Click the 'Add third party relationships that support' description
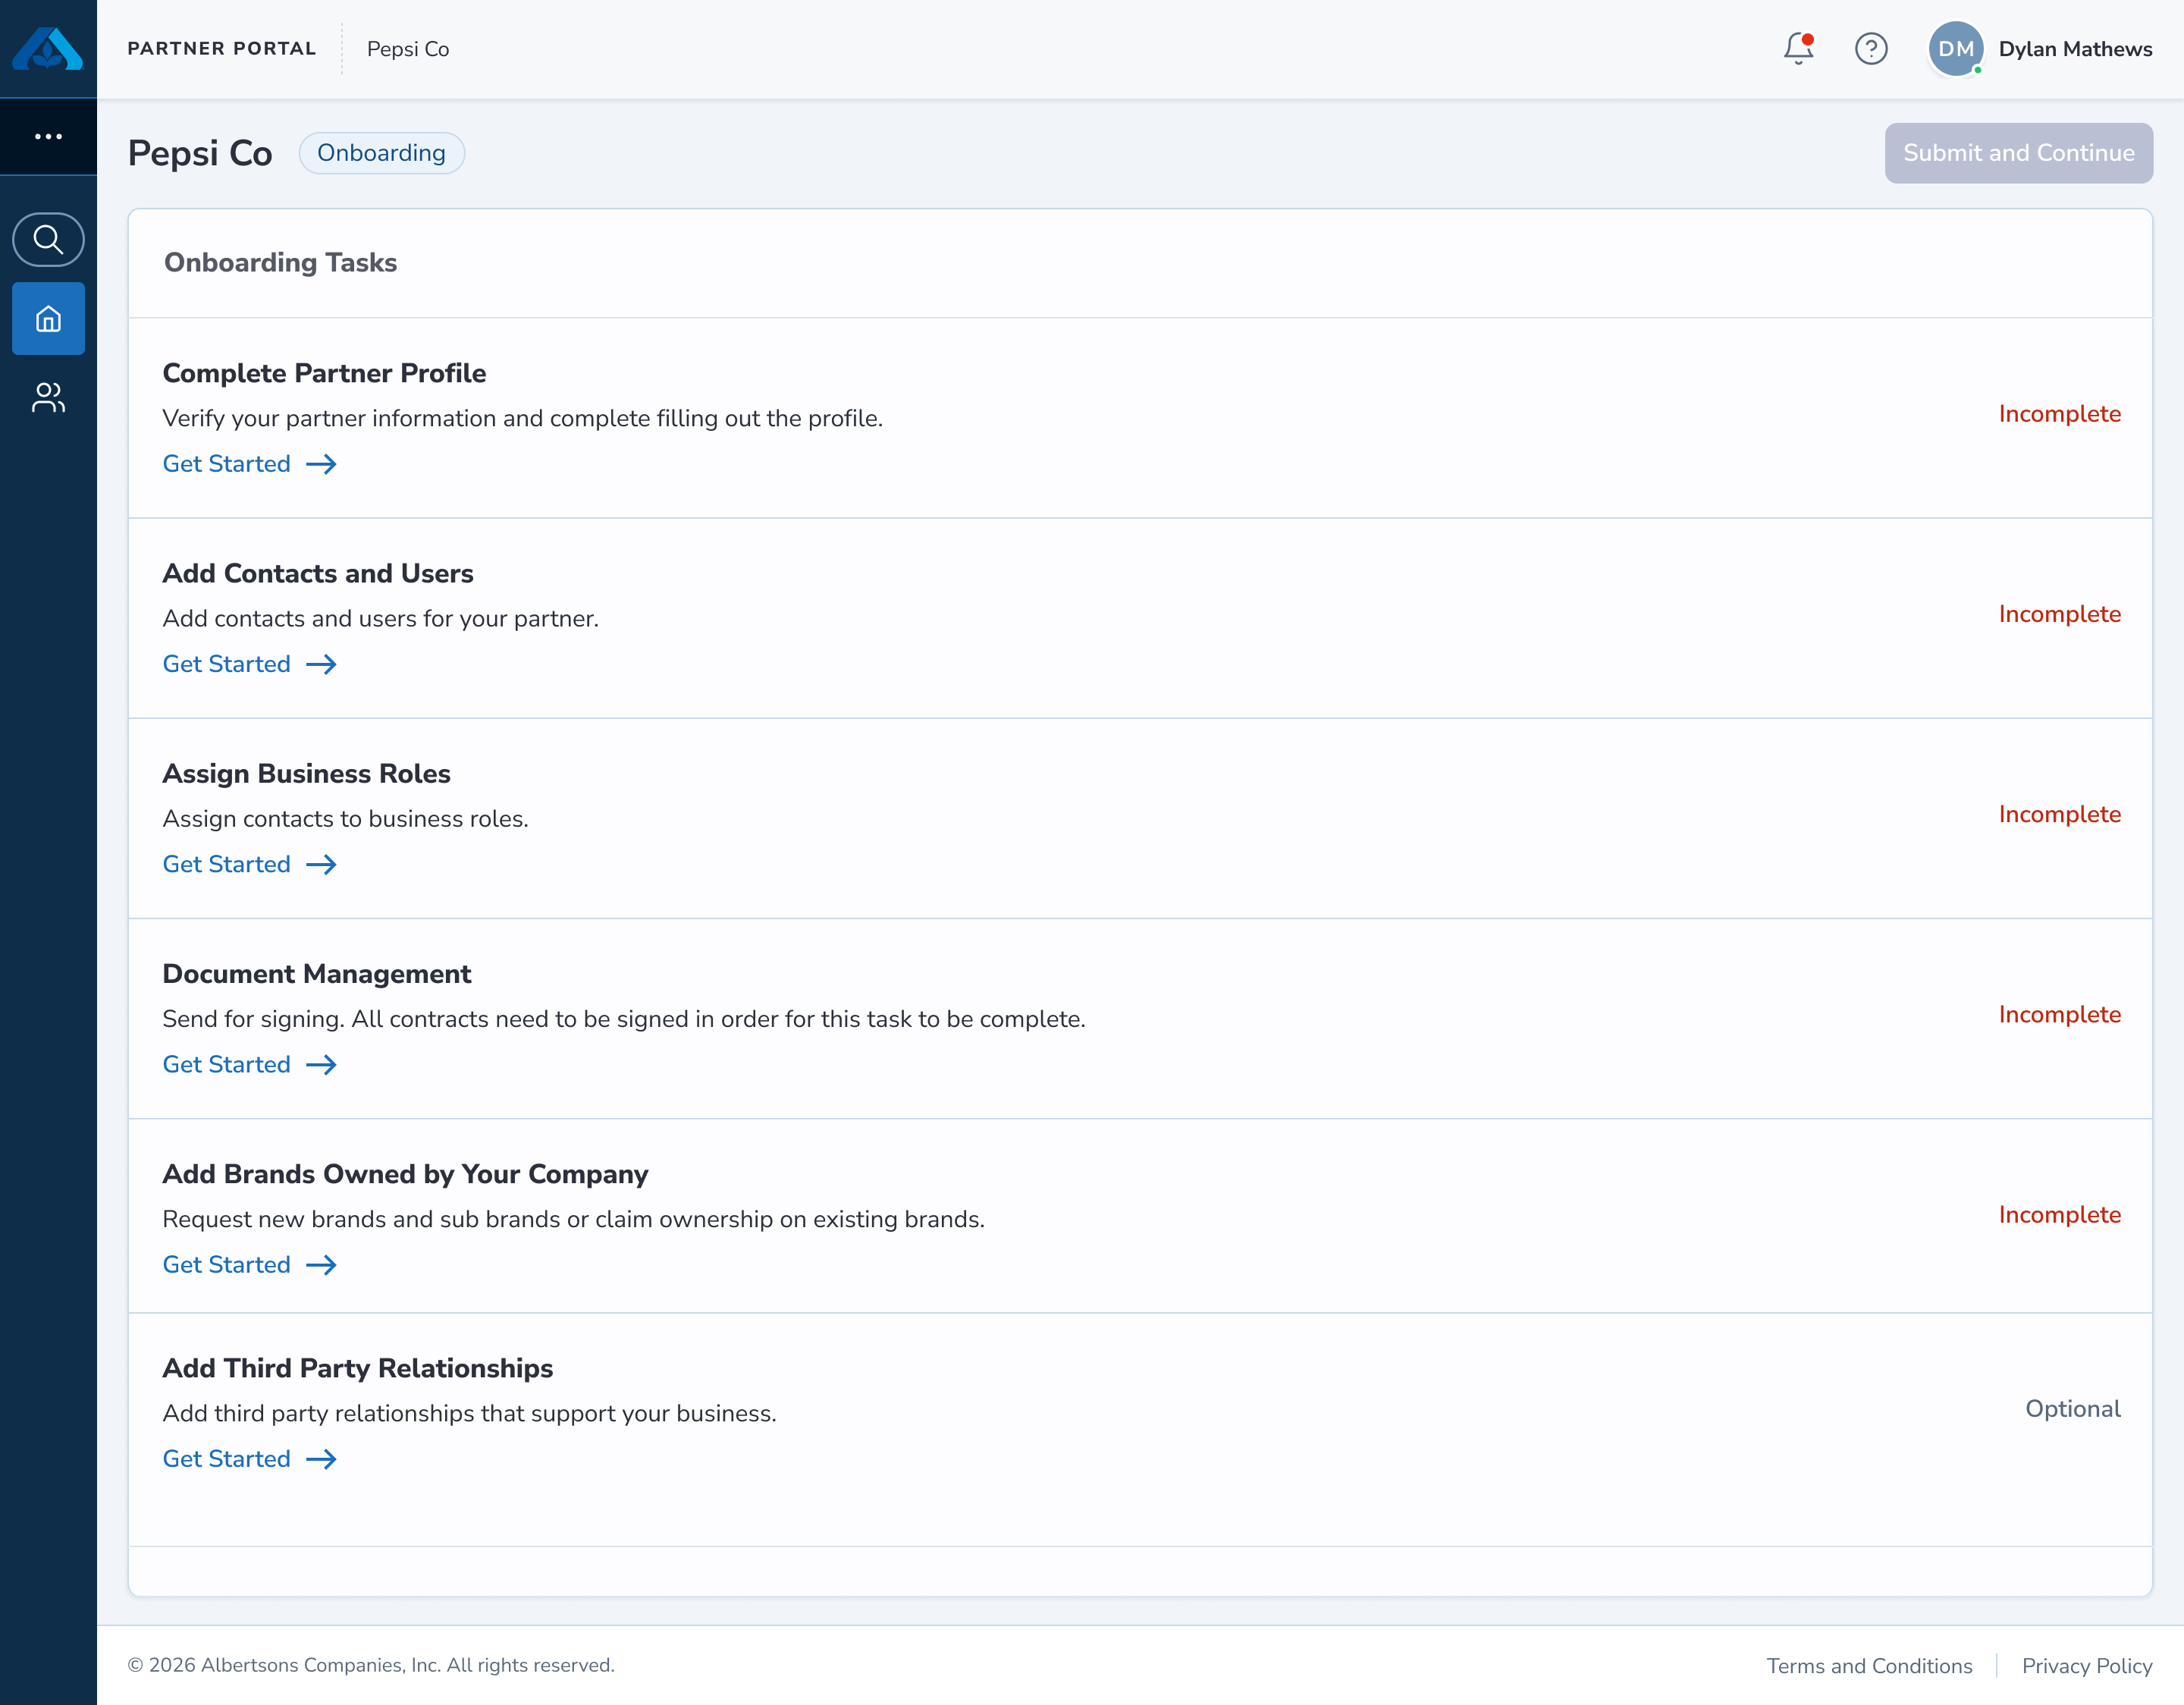The width and height of the screenshot is (2184, 1705). click(469, 1414)
